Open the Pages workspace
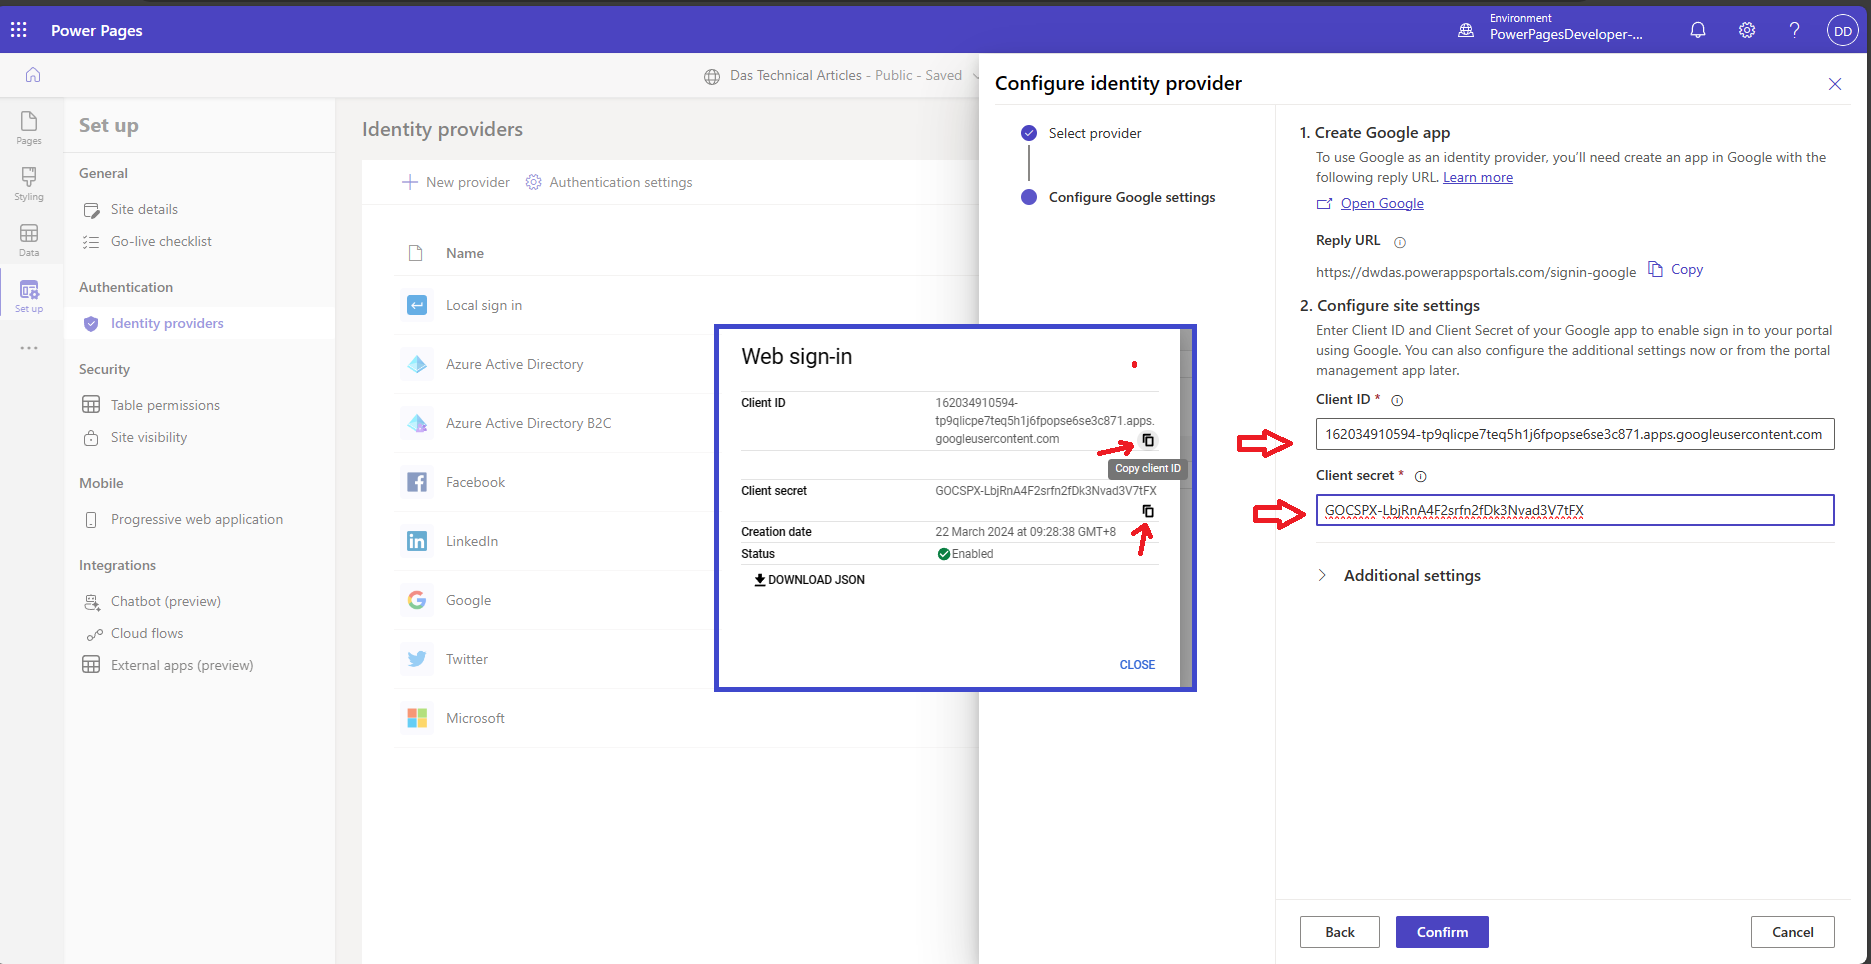The height and width of the screenshot is (964, 1871). [x=29, y=128]
